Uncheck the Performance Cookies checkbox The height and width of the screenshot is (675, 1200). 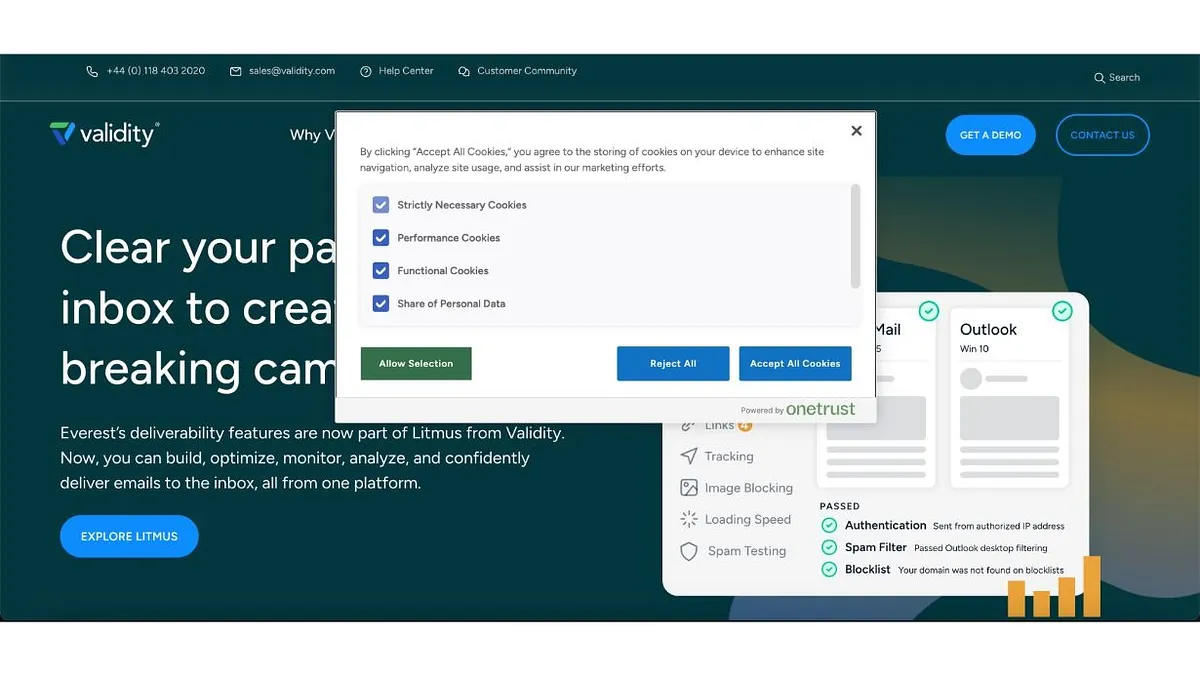tap(381, 238)
